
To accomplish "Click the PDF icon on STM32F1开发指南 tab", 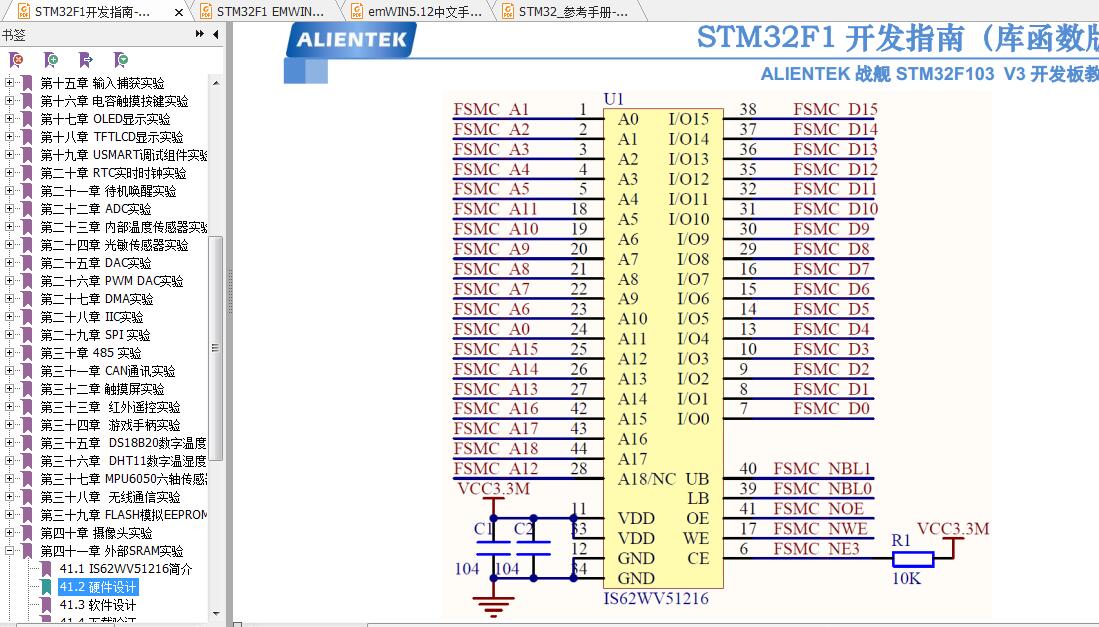I will [24, 11].
